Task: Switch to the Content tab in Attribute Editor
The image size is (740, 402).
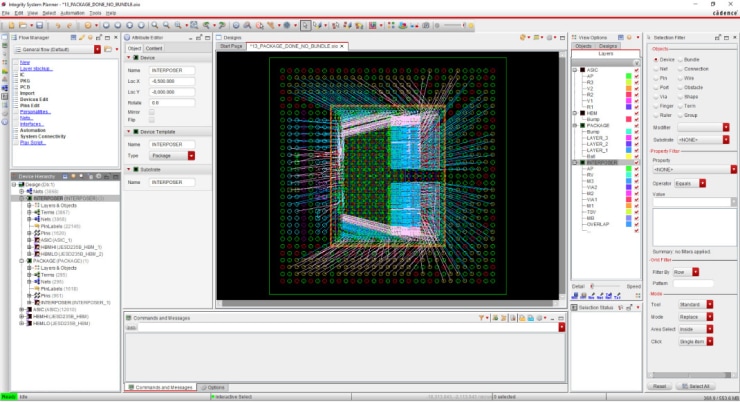Action: click(x=154, y=48)
